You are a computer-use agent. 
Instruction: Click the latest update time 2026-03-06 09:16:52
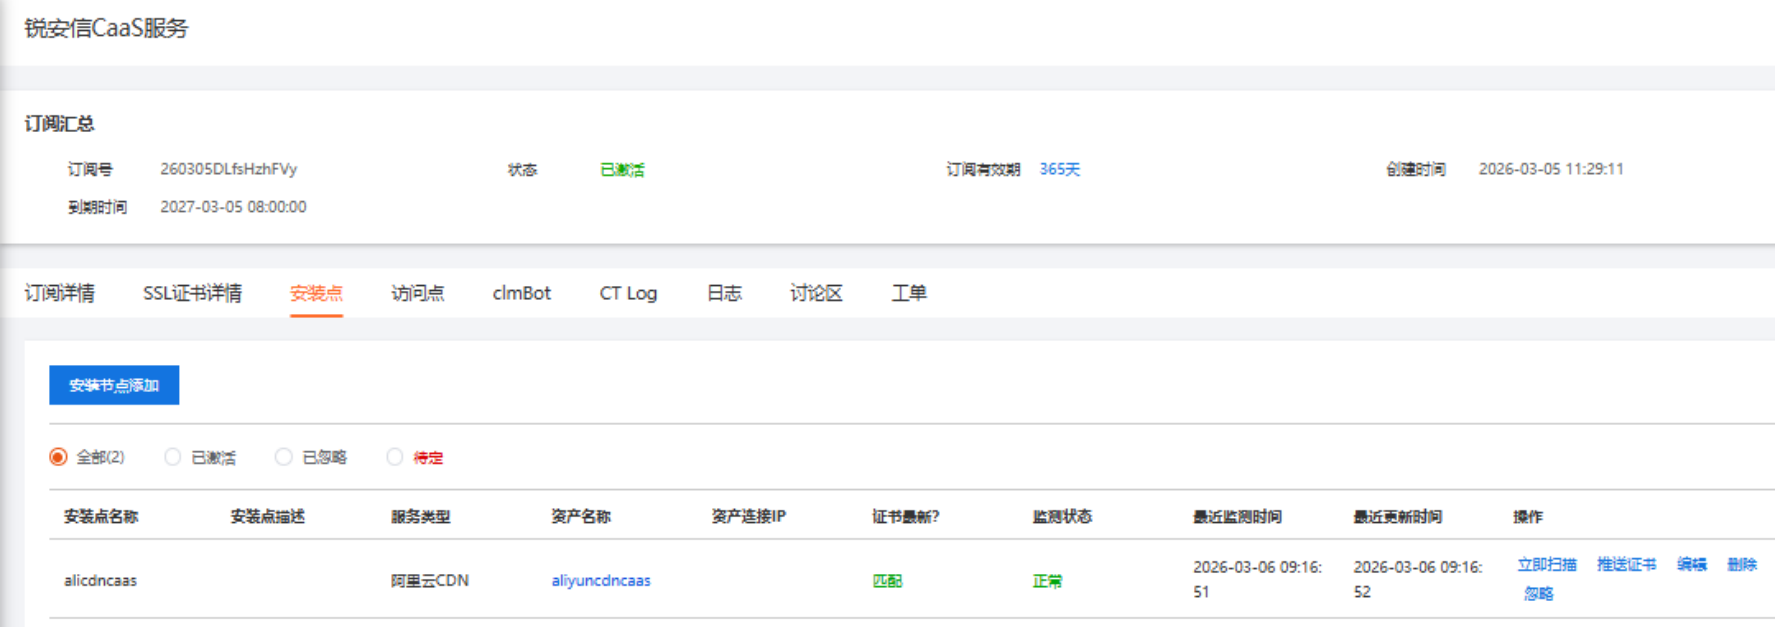click(1418, 579)
